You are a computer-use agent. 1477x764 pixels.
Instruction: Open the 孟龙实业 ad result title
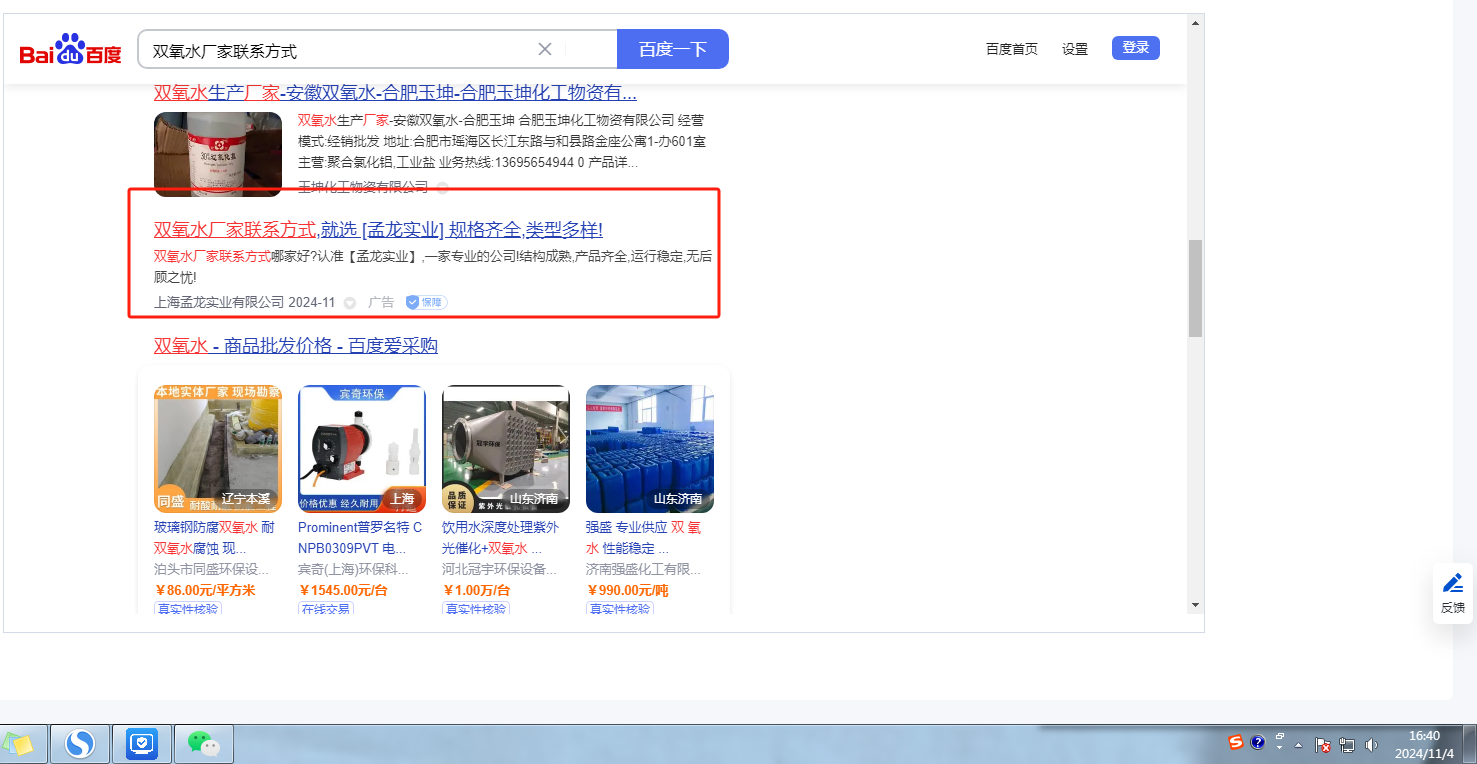[x=378, y=230]
